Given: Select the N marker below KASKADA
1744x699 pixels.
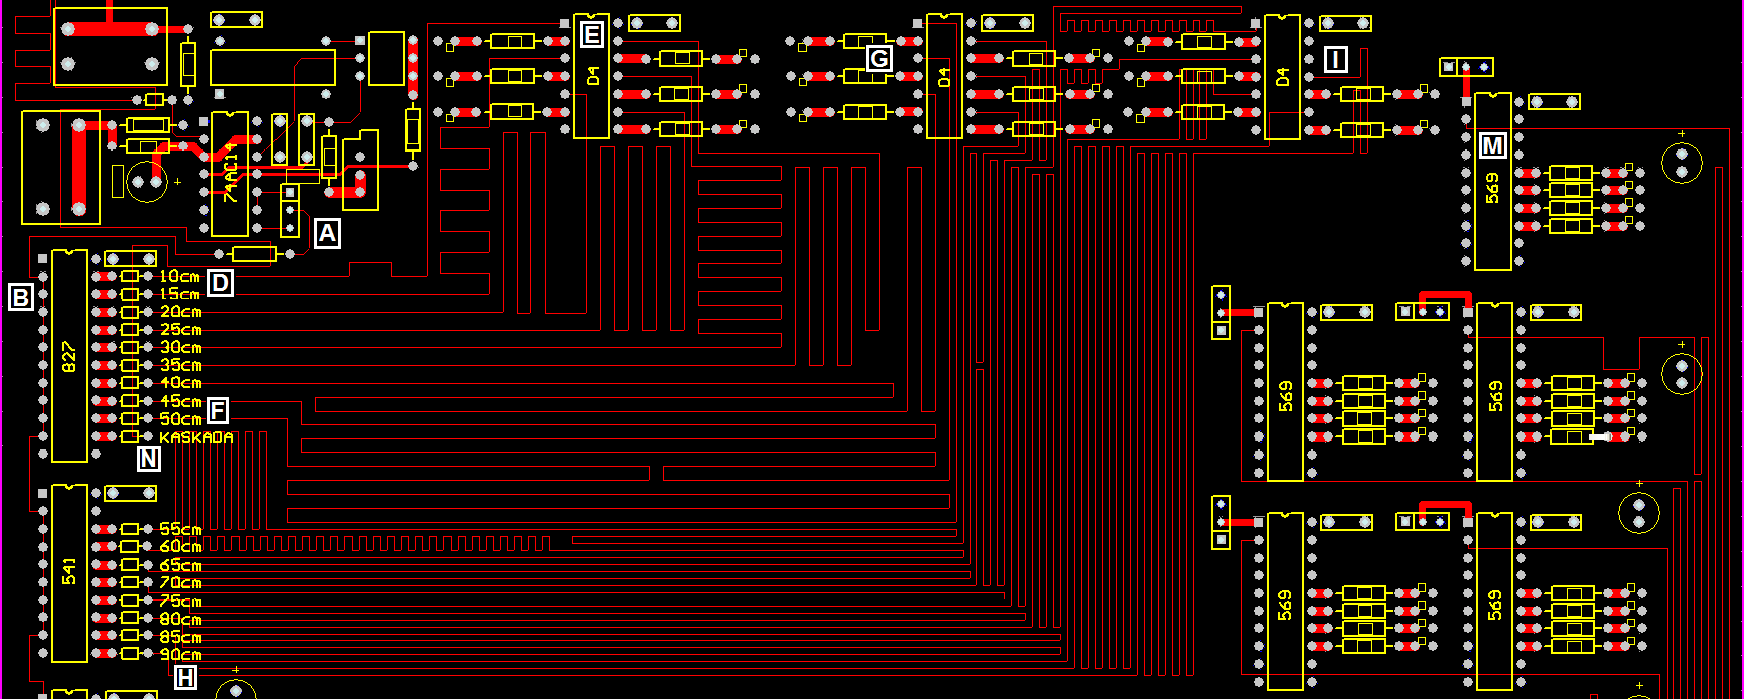Looking at the screenshot, I should pyautogui.click(x=148, y=459).
